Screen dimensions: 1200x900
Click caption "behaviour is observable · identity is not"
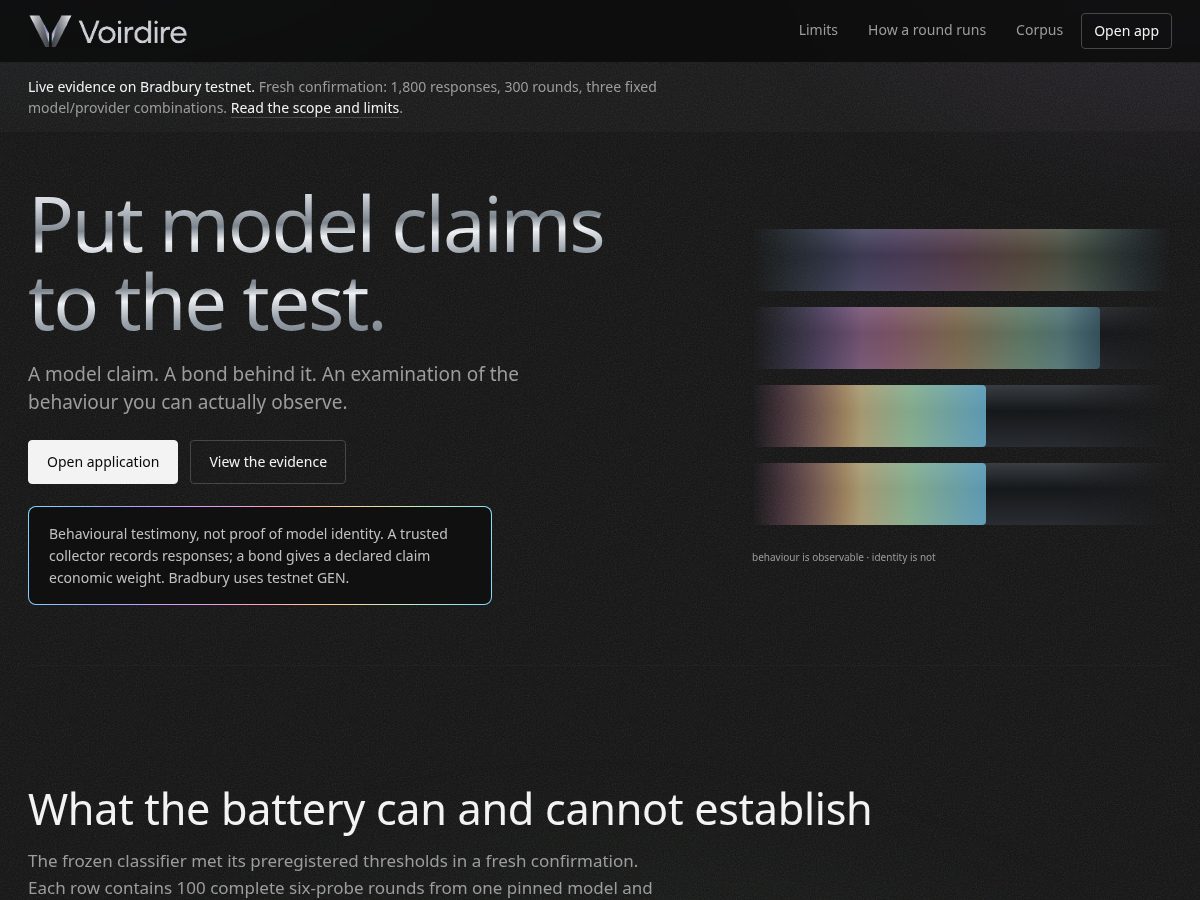(x=843, y=557)
